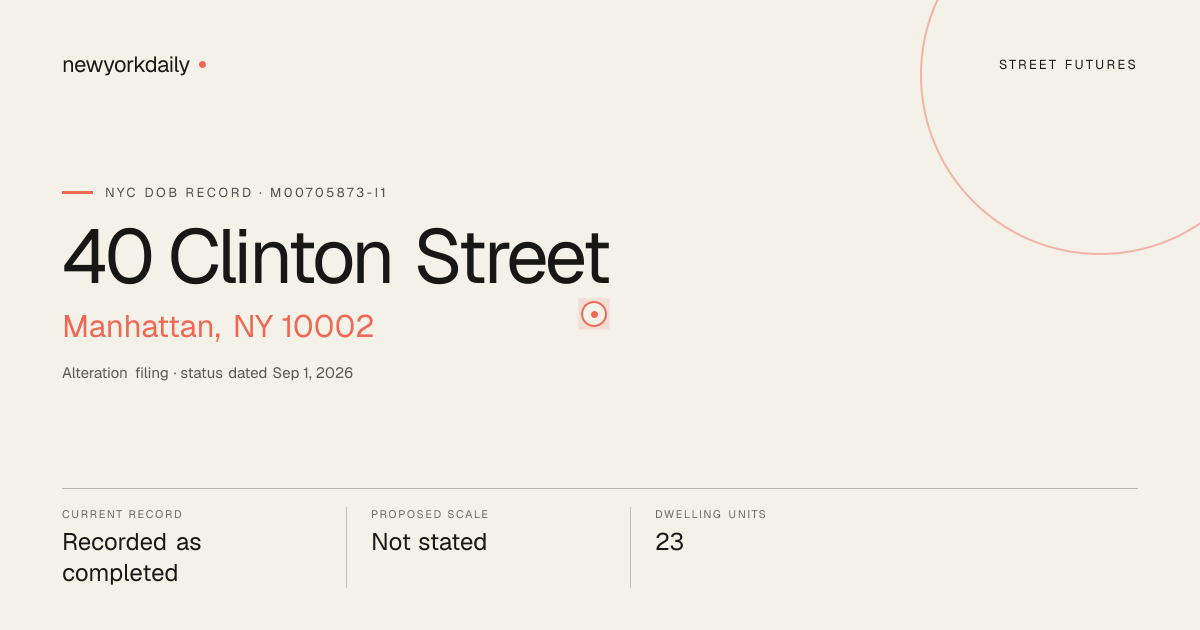
Task: Select the Manhattan, NY 10002 address text
Action: pyautogui.click(x=218, y=326)
